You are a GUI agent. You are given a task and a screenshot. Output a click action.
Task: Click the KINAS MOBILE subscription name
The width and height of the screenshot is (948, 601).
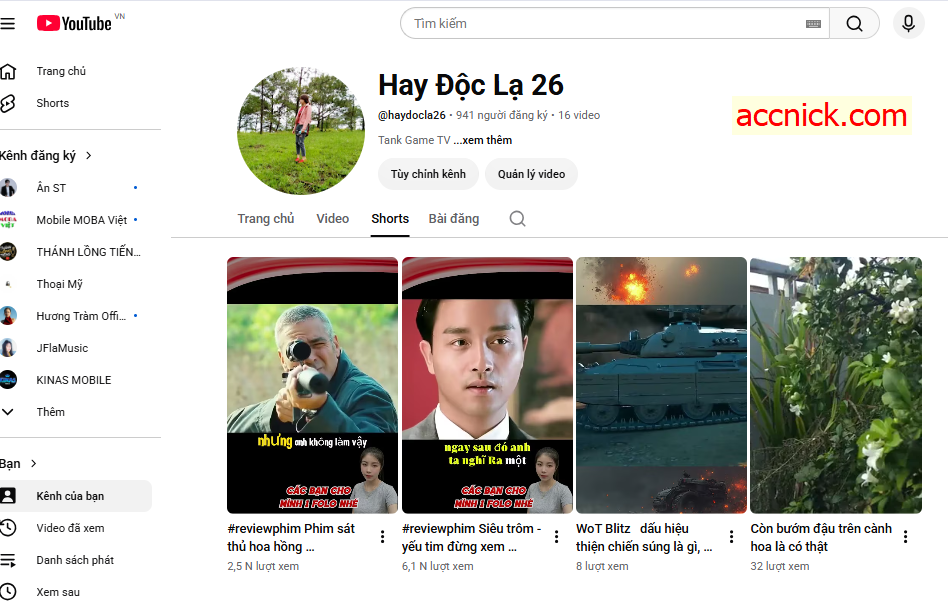74,380
